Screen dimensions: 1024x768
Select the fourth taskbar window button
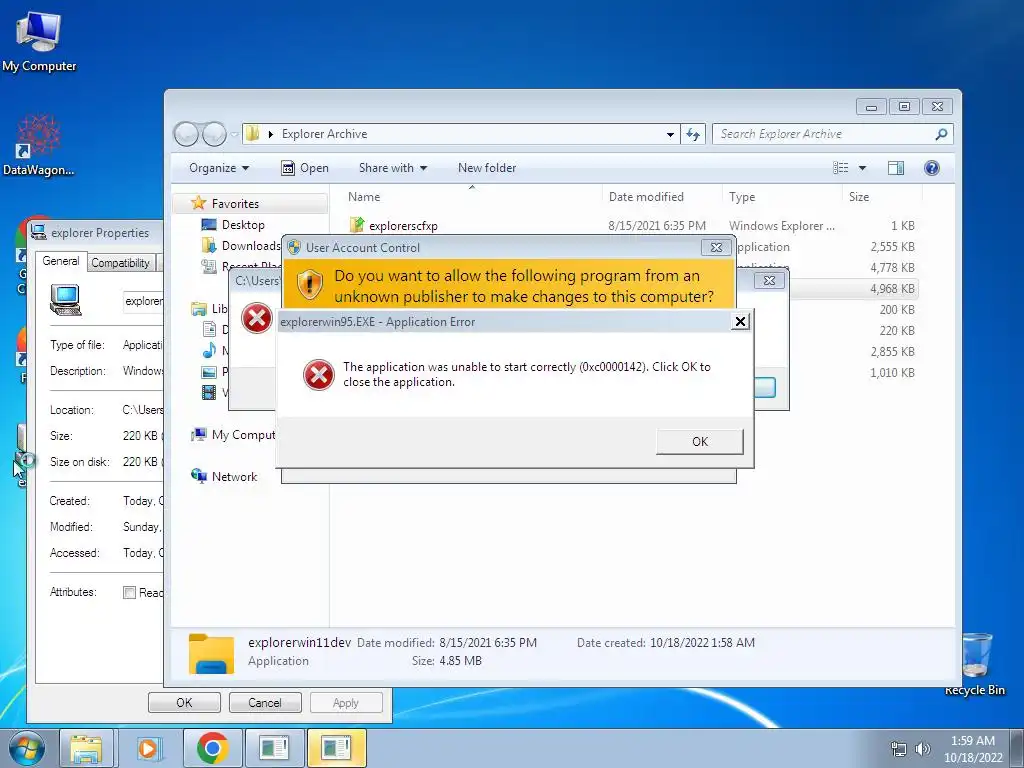click(x=274, y=748)
